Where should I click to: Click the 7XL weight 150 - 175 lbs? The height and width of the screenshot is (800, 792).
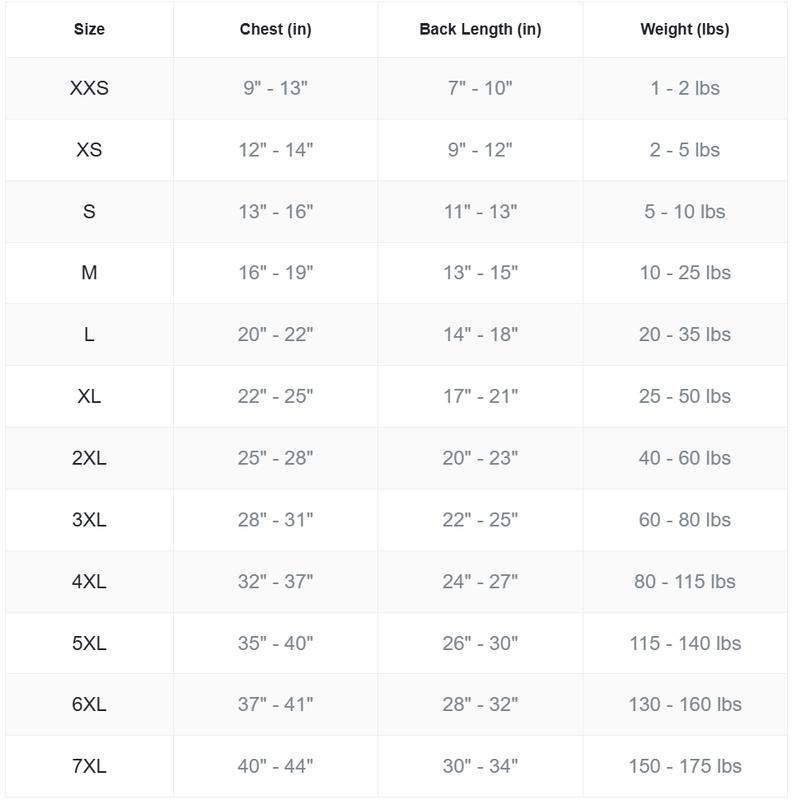click(x=684, y=767)
